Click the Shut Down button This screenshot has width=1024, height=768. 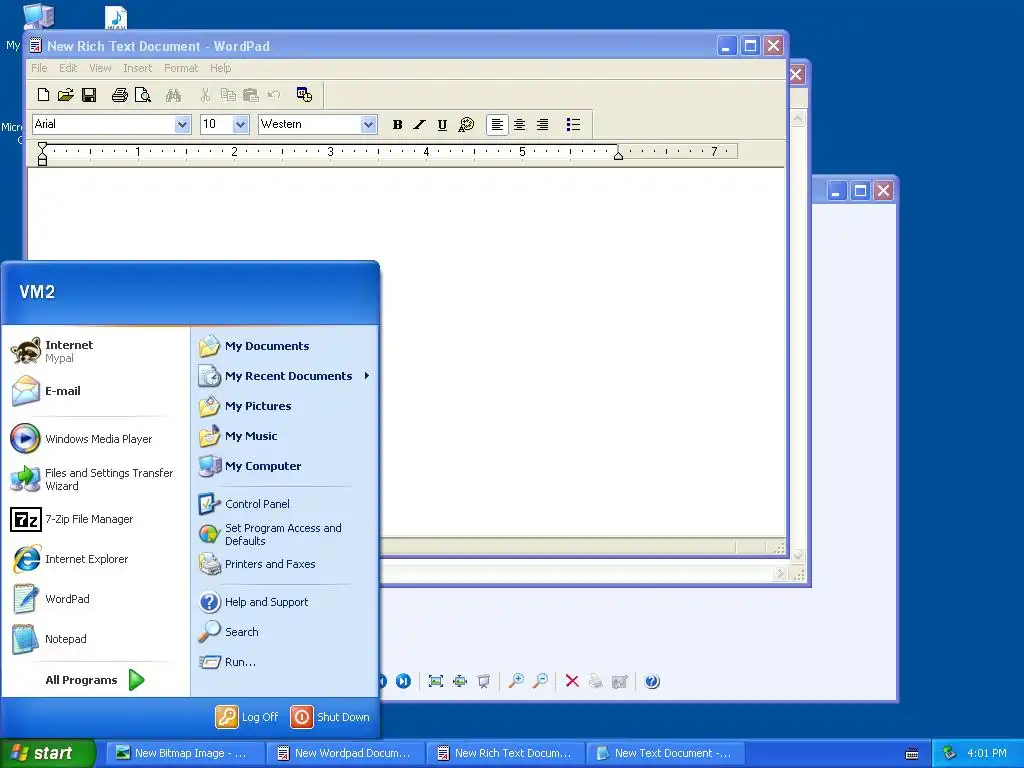[x=330, y=717]
